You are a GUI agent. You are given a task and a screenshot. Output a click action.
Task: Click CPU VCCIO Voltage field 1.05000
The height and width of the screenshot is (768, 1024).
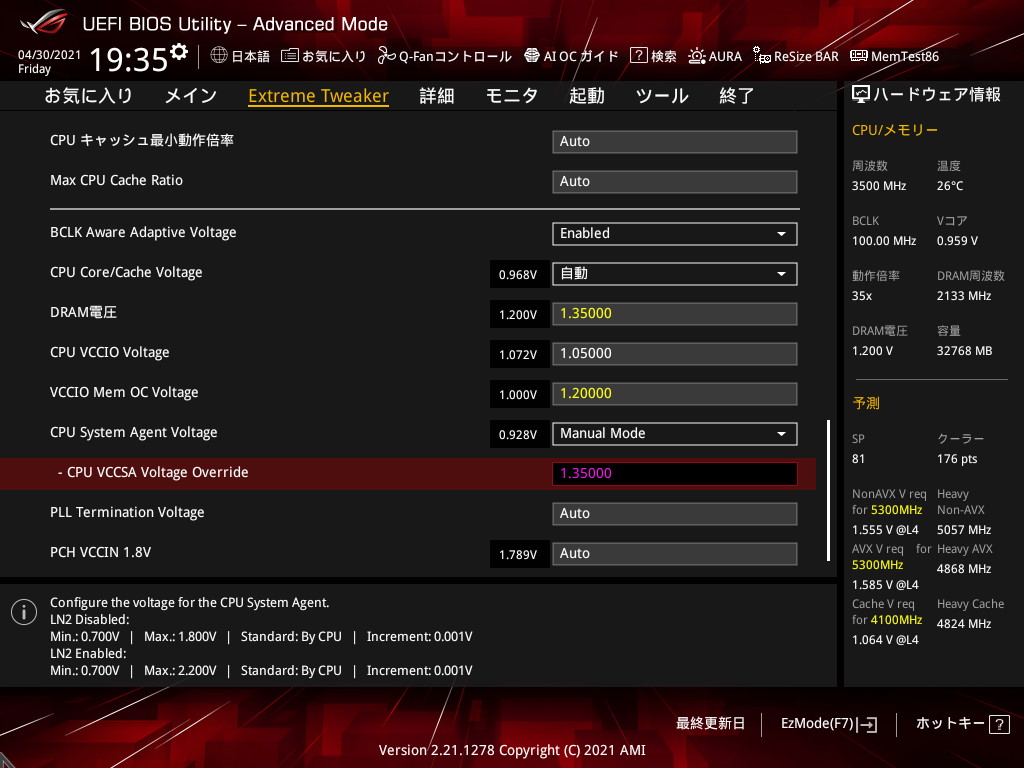click(675, 354)
